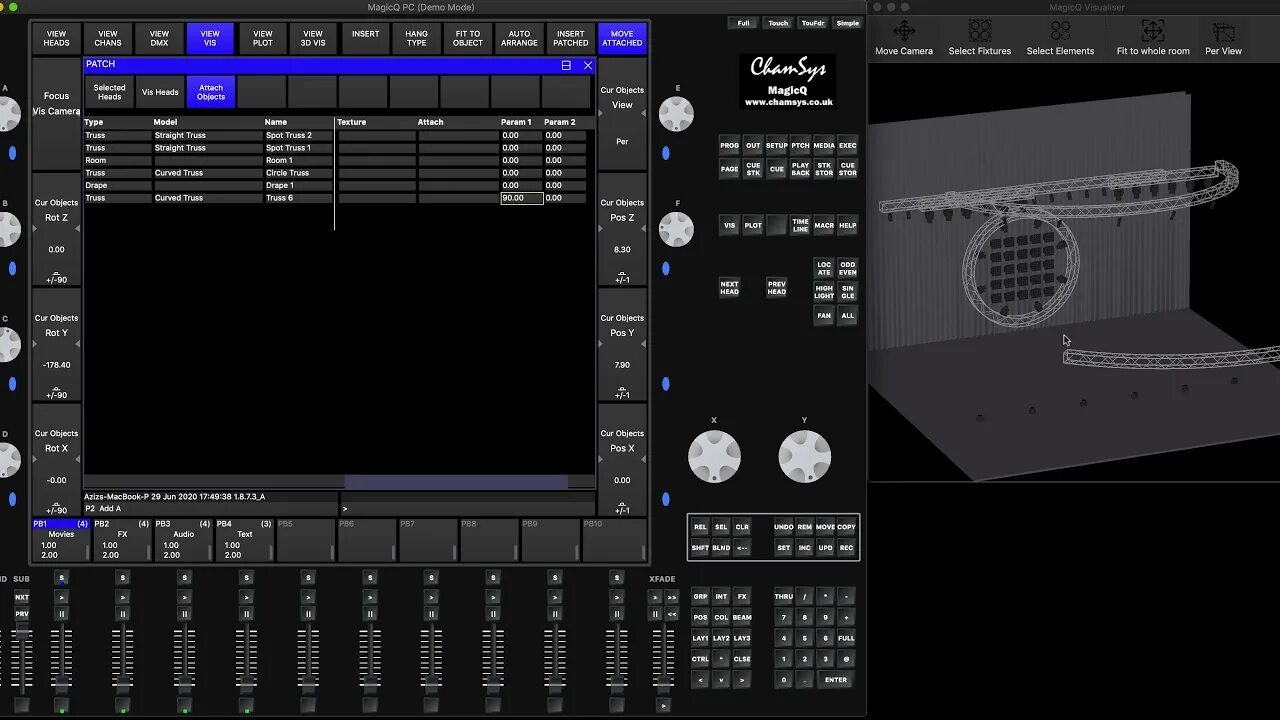
Task: Click the PREV HEAD key
Action: tap(777, 288)
